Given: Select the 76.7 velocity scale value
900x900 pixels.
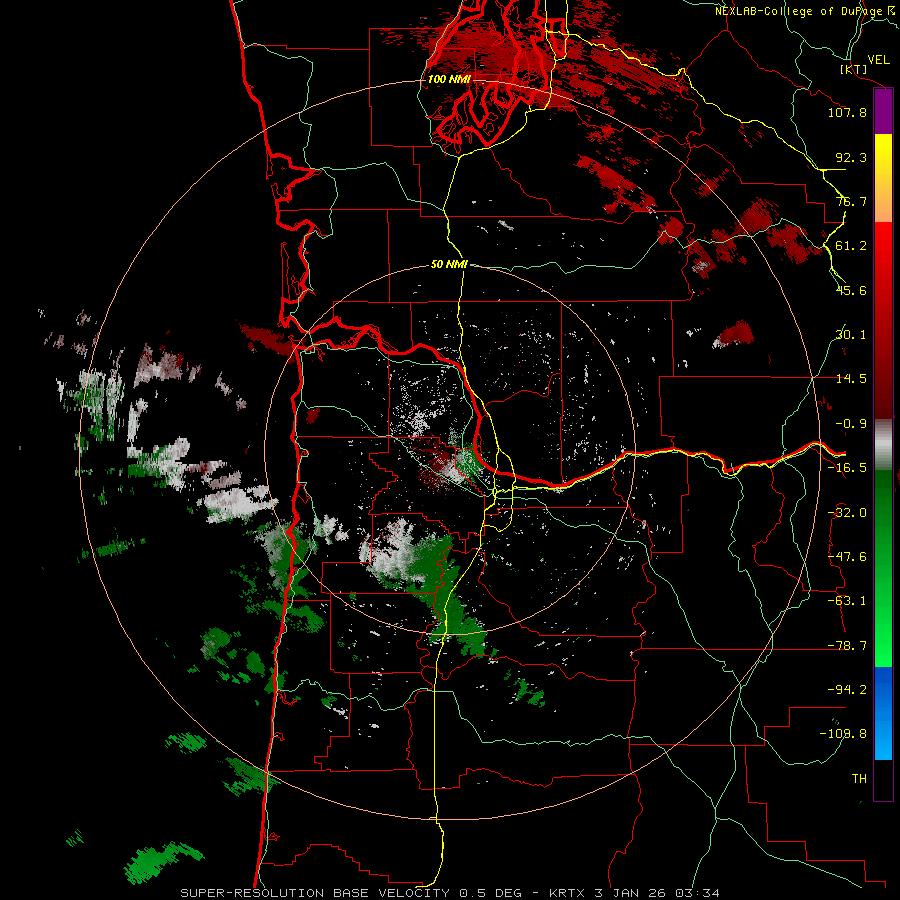Looking at the screenshot, I should (x=851, y=201).
